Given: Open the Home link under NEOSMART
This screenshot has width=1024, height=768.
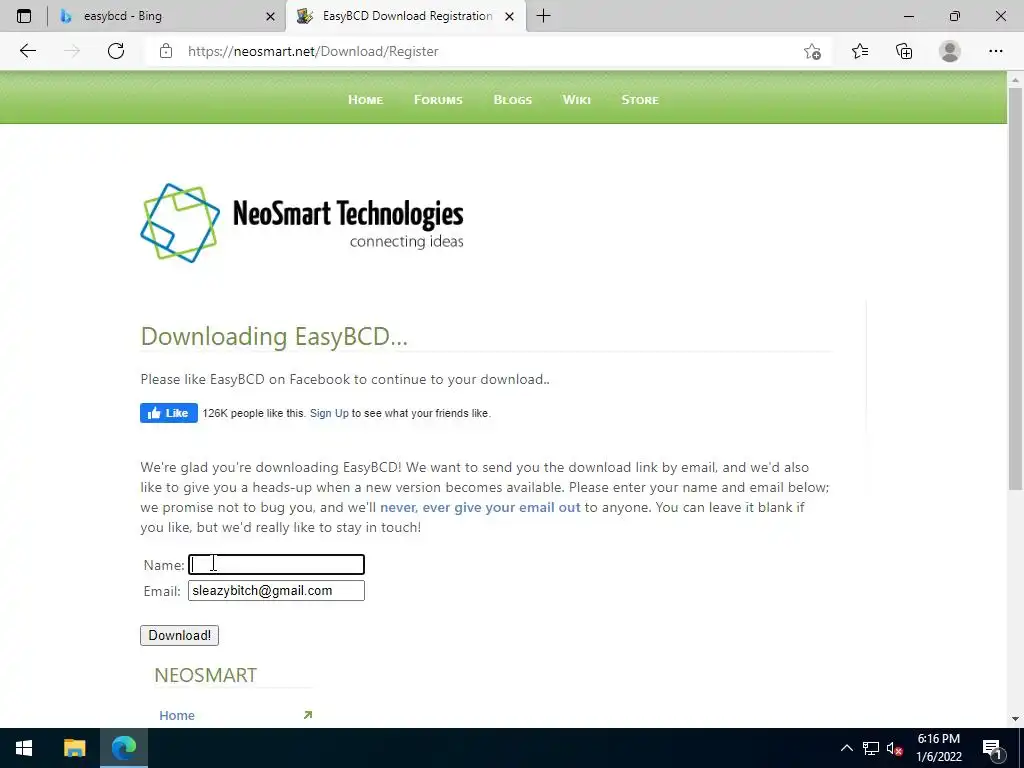Looking at the screenshot, I should (177, 716).
